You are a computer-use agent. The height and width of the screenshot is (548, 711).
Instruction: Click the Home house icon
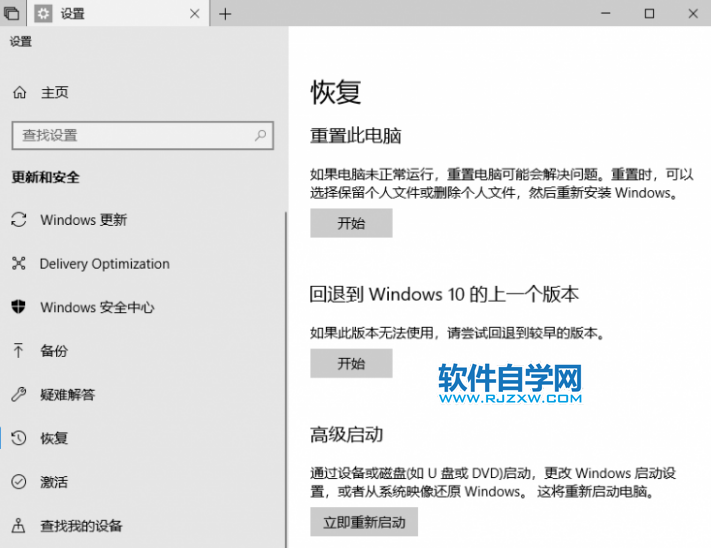click(x=19, y=92)
